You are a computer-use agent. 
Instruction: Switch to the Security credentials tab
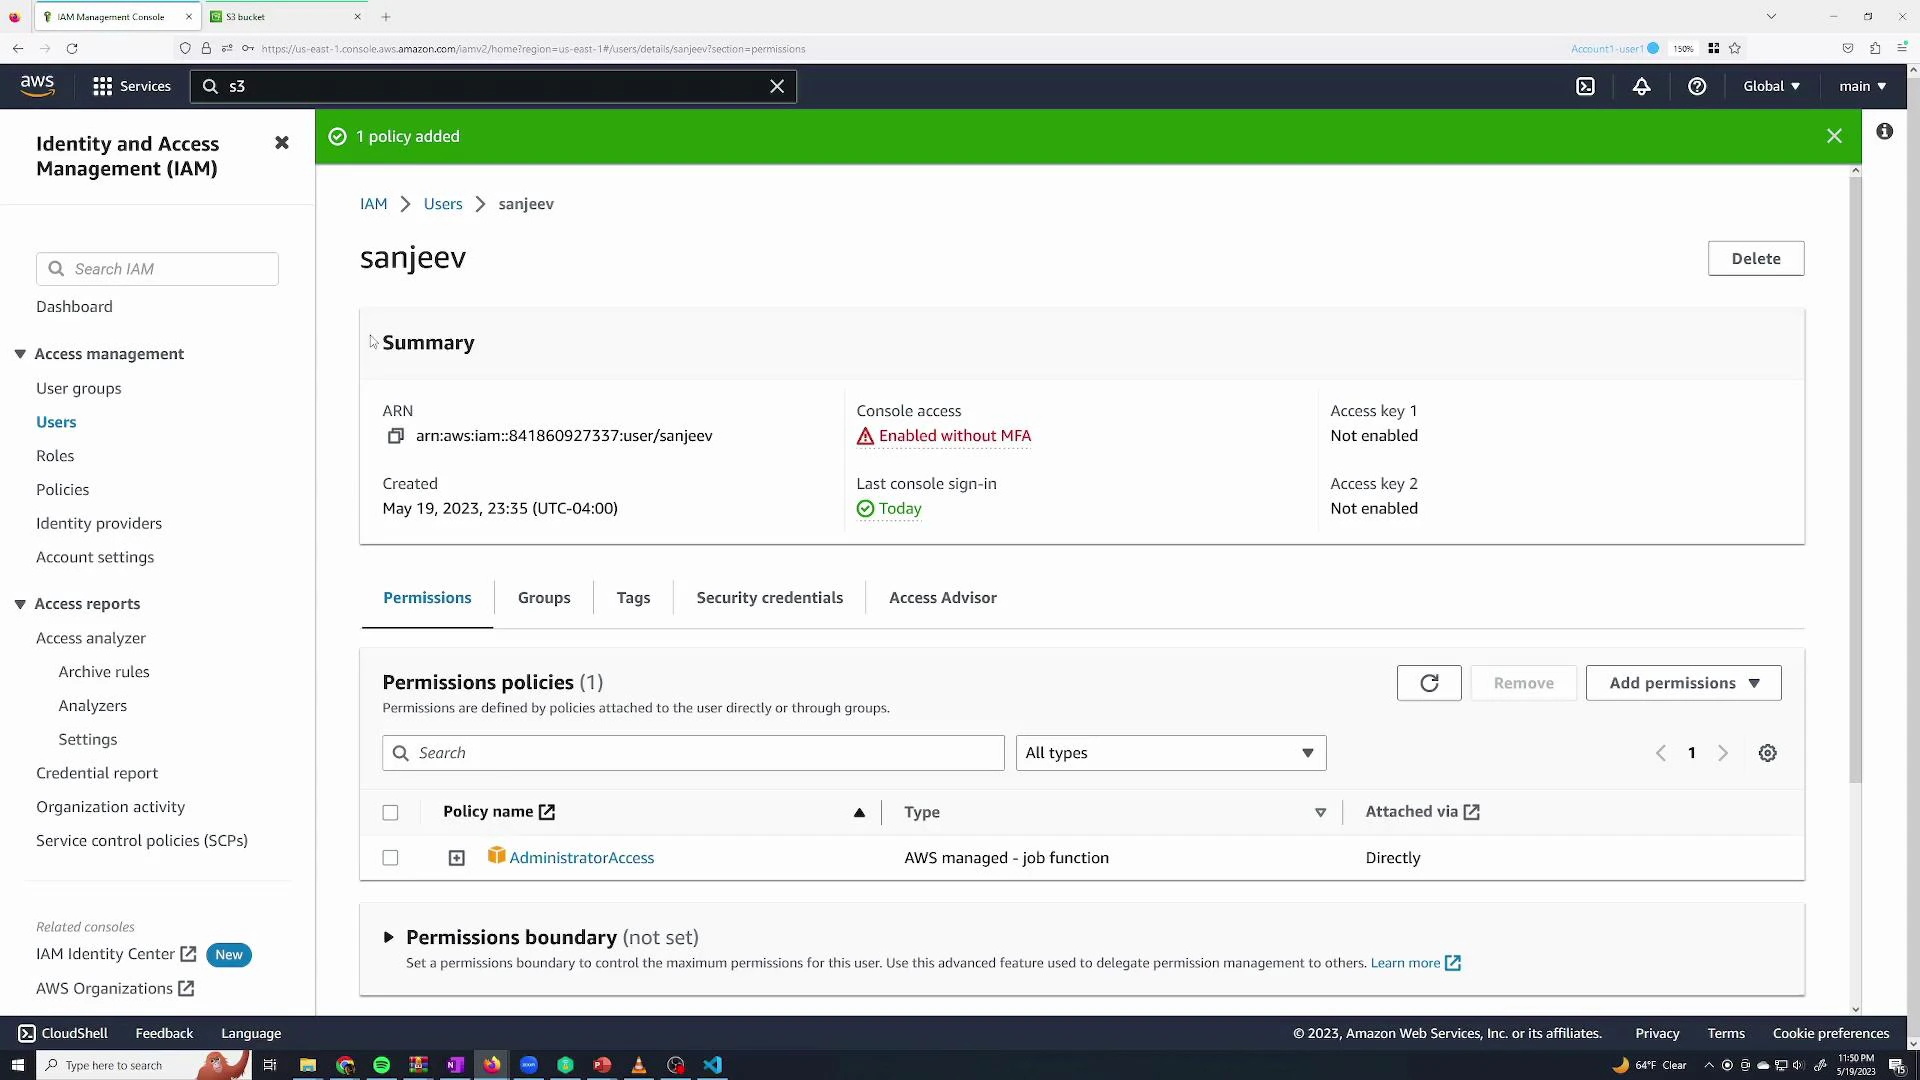[769, 597]
